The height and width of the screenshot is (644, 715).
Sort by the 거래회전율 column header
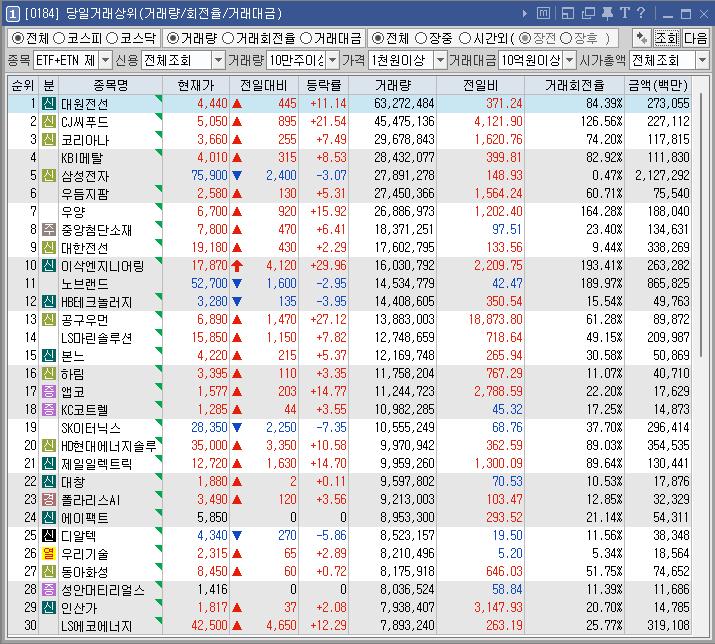tap(574, 85)
